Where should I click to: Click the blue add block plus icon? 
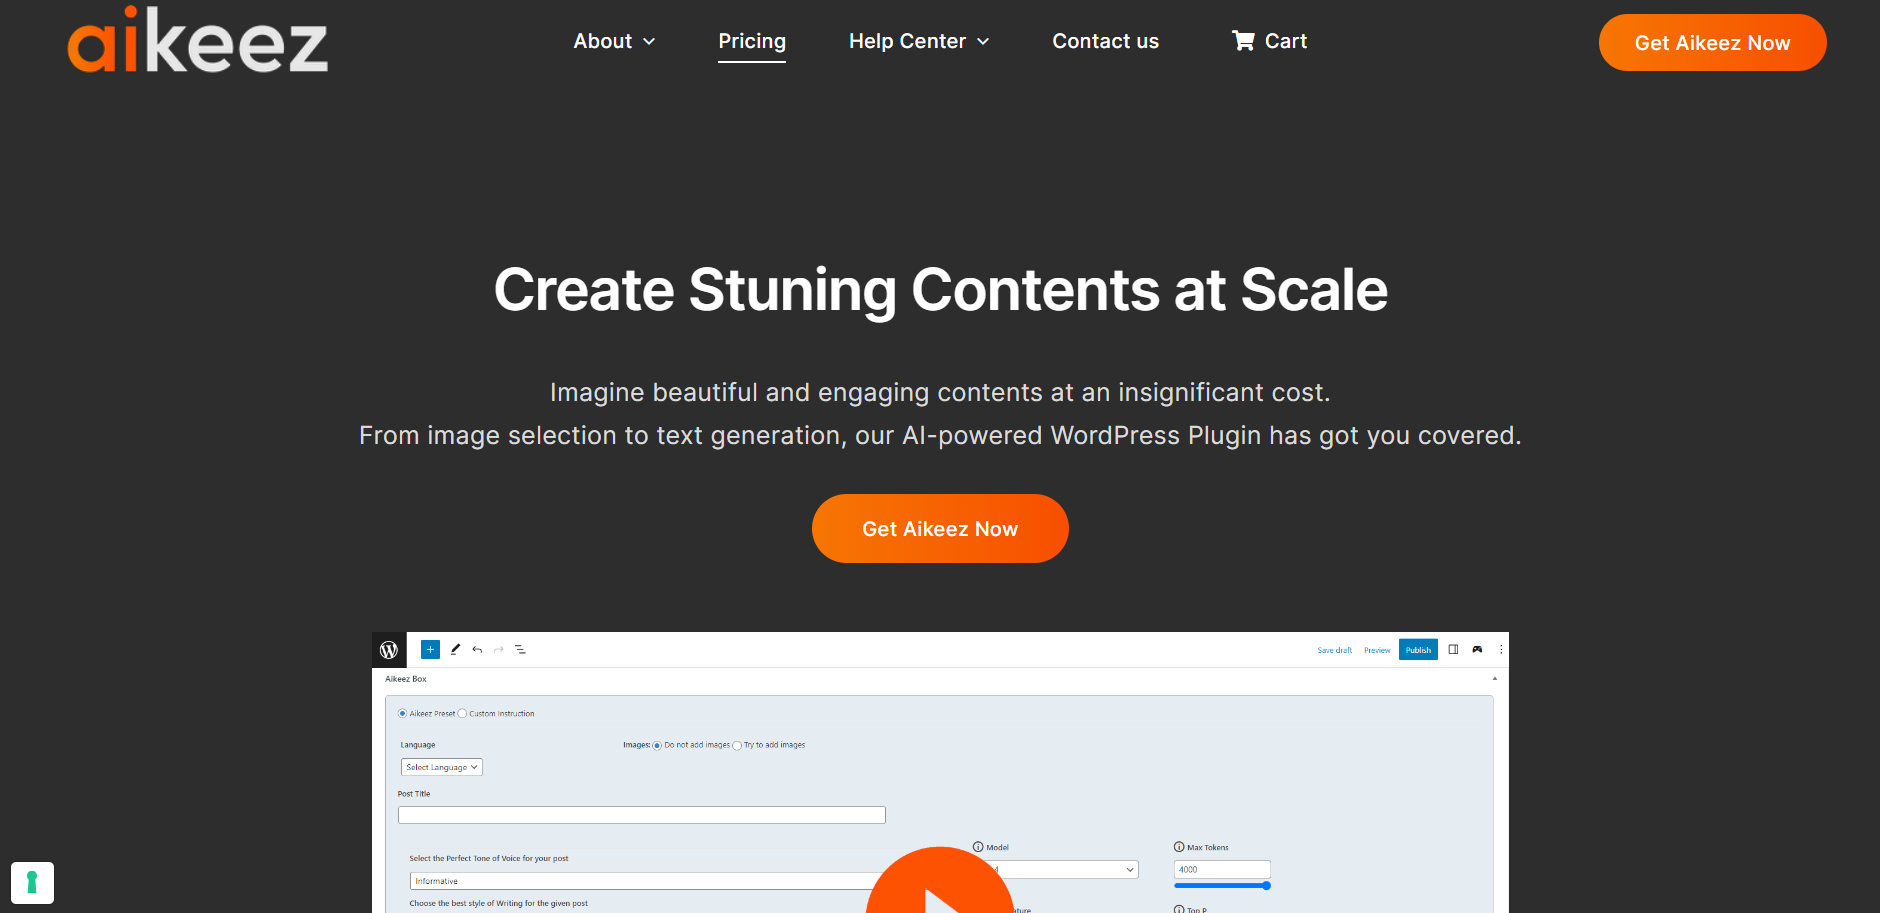tap(430, 650)
